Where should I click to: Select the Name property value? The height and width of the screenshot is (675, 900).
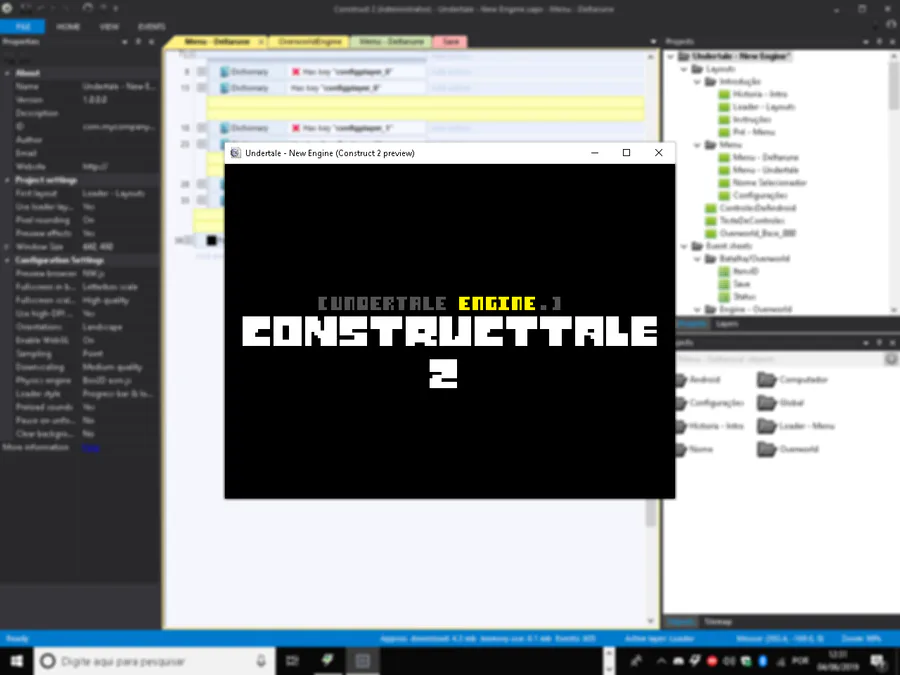[119, 87]
